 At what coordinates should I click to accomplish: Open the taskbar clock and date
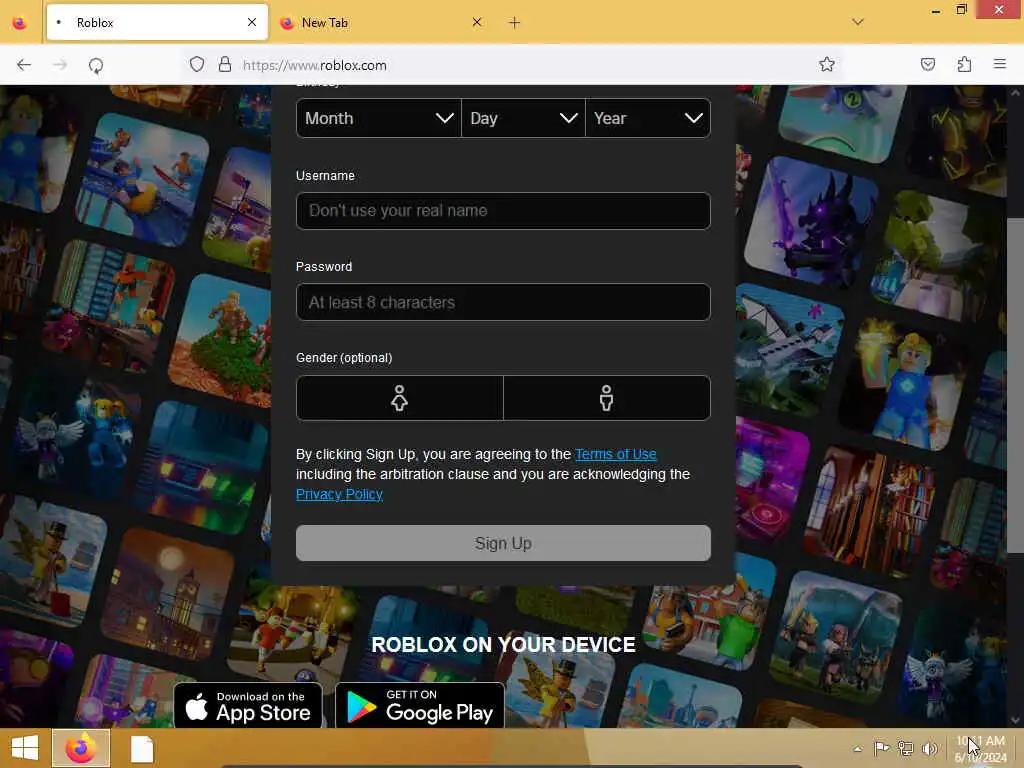point(981,749)
